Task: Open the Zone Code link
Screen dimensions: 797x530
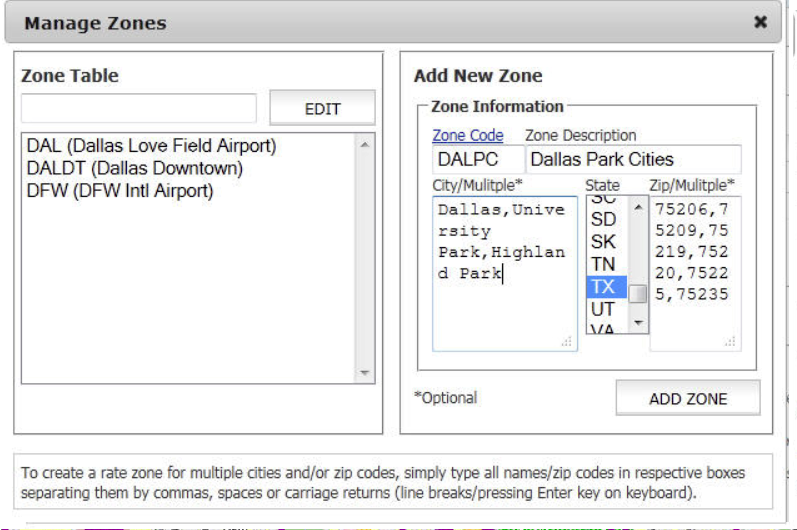Action: pos(467,135)
